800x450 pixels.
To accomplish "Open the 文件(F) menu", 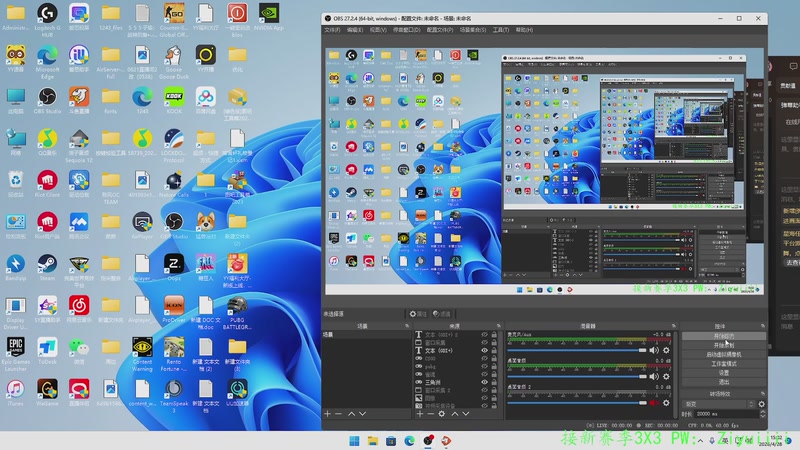I will pos(333,30).
